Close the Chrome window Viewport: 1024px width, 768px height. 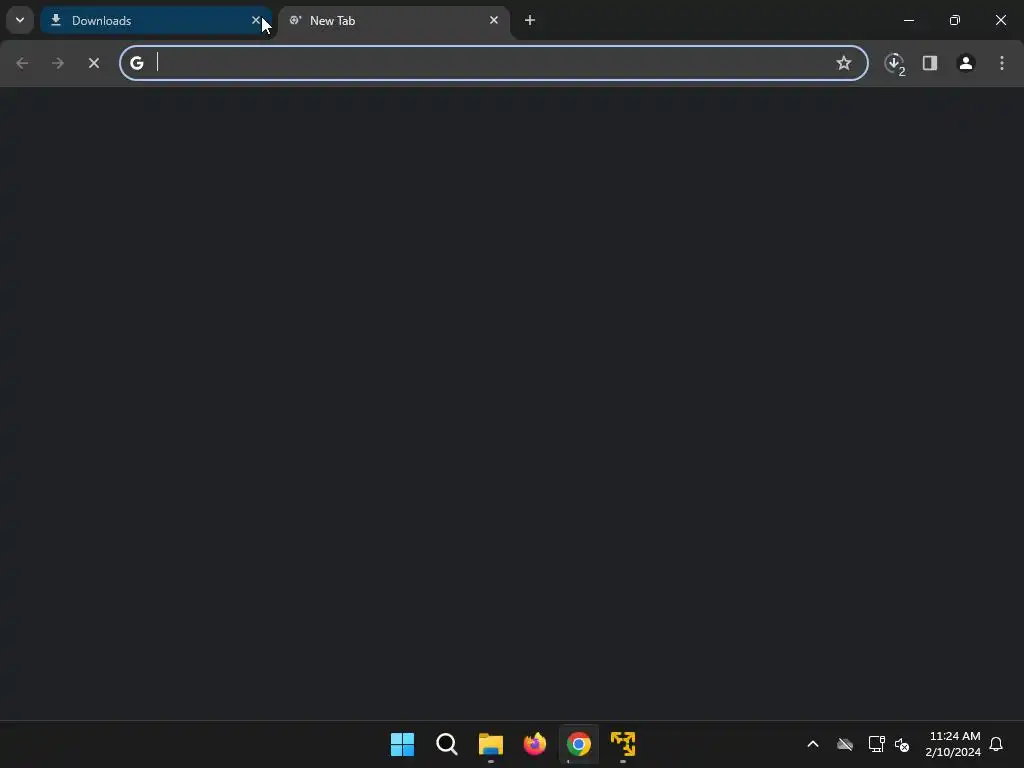pyautogui.click(x=1000, y=20)
